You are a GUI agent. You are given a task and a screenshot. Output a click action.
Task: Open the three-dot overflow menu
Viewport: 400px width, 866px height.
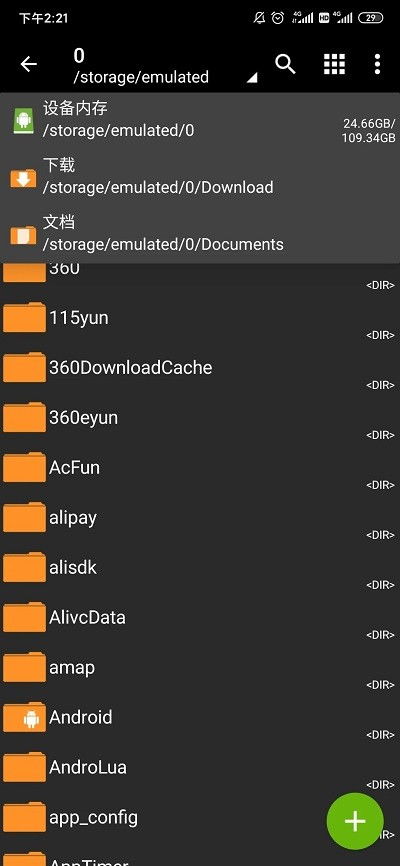(377, 64)
